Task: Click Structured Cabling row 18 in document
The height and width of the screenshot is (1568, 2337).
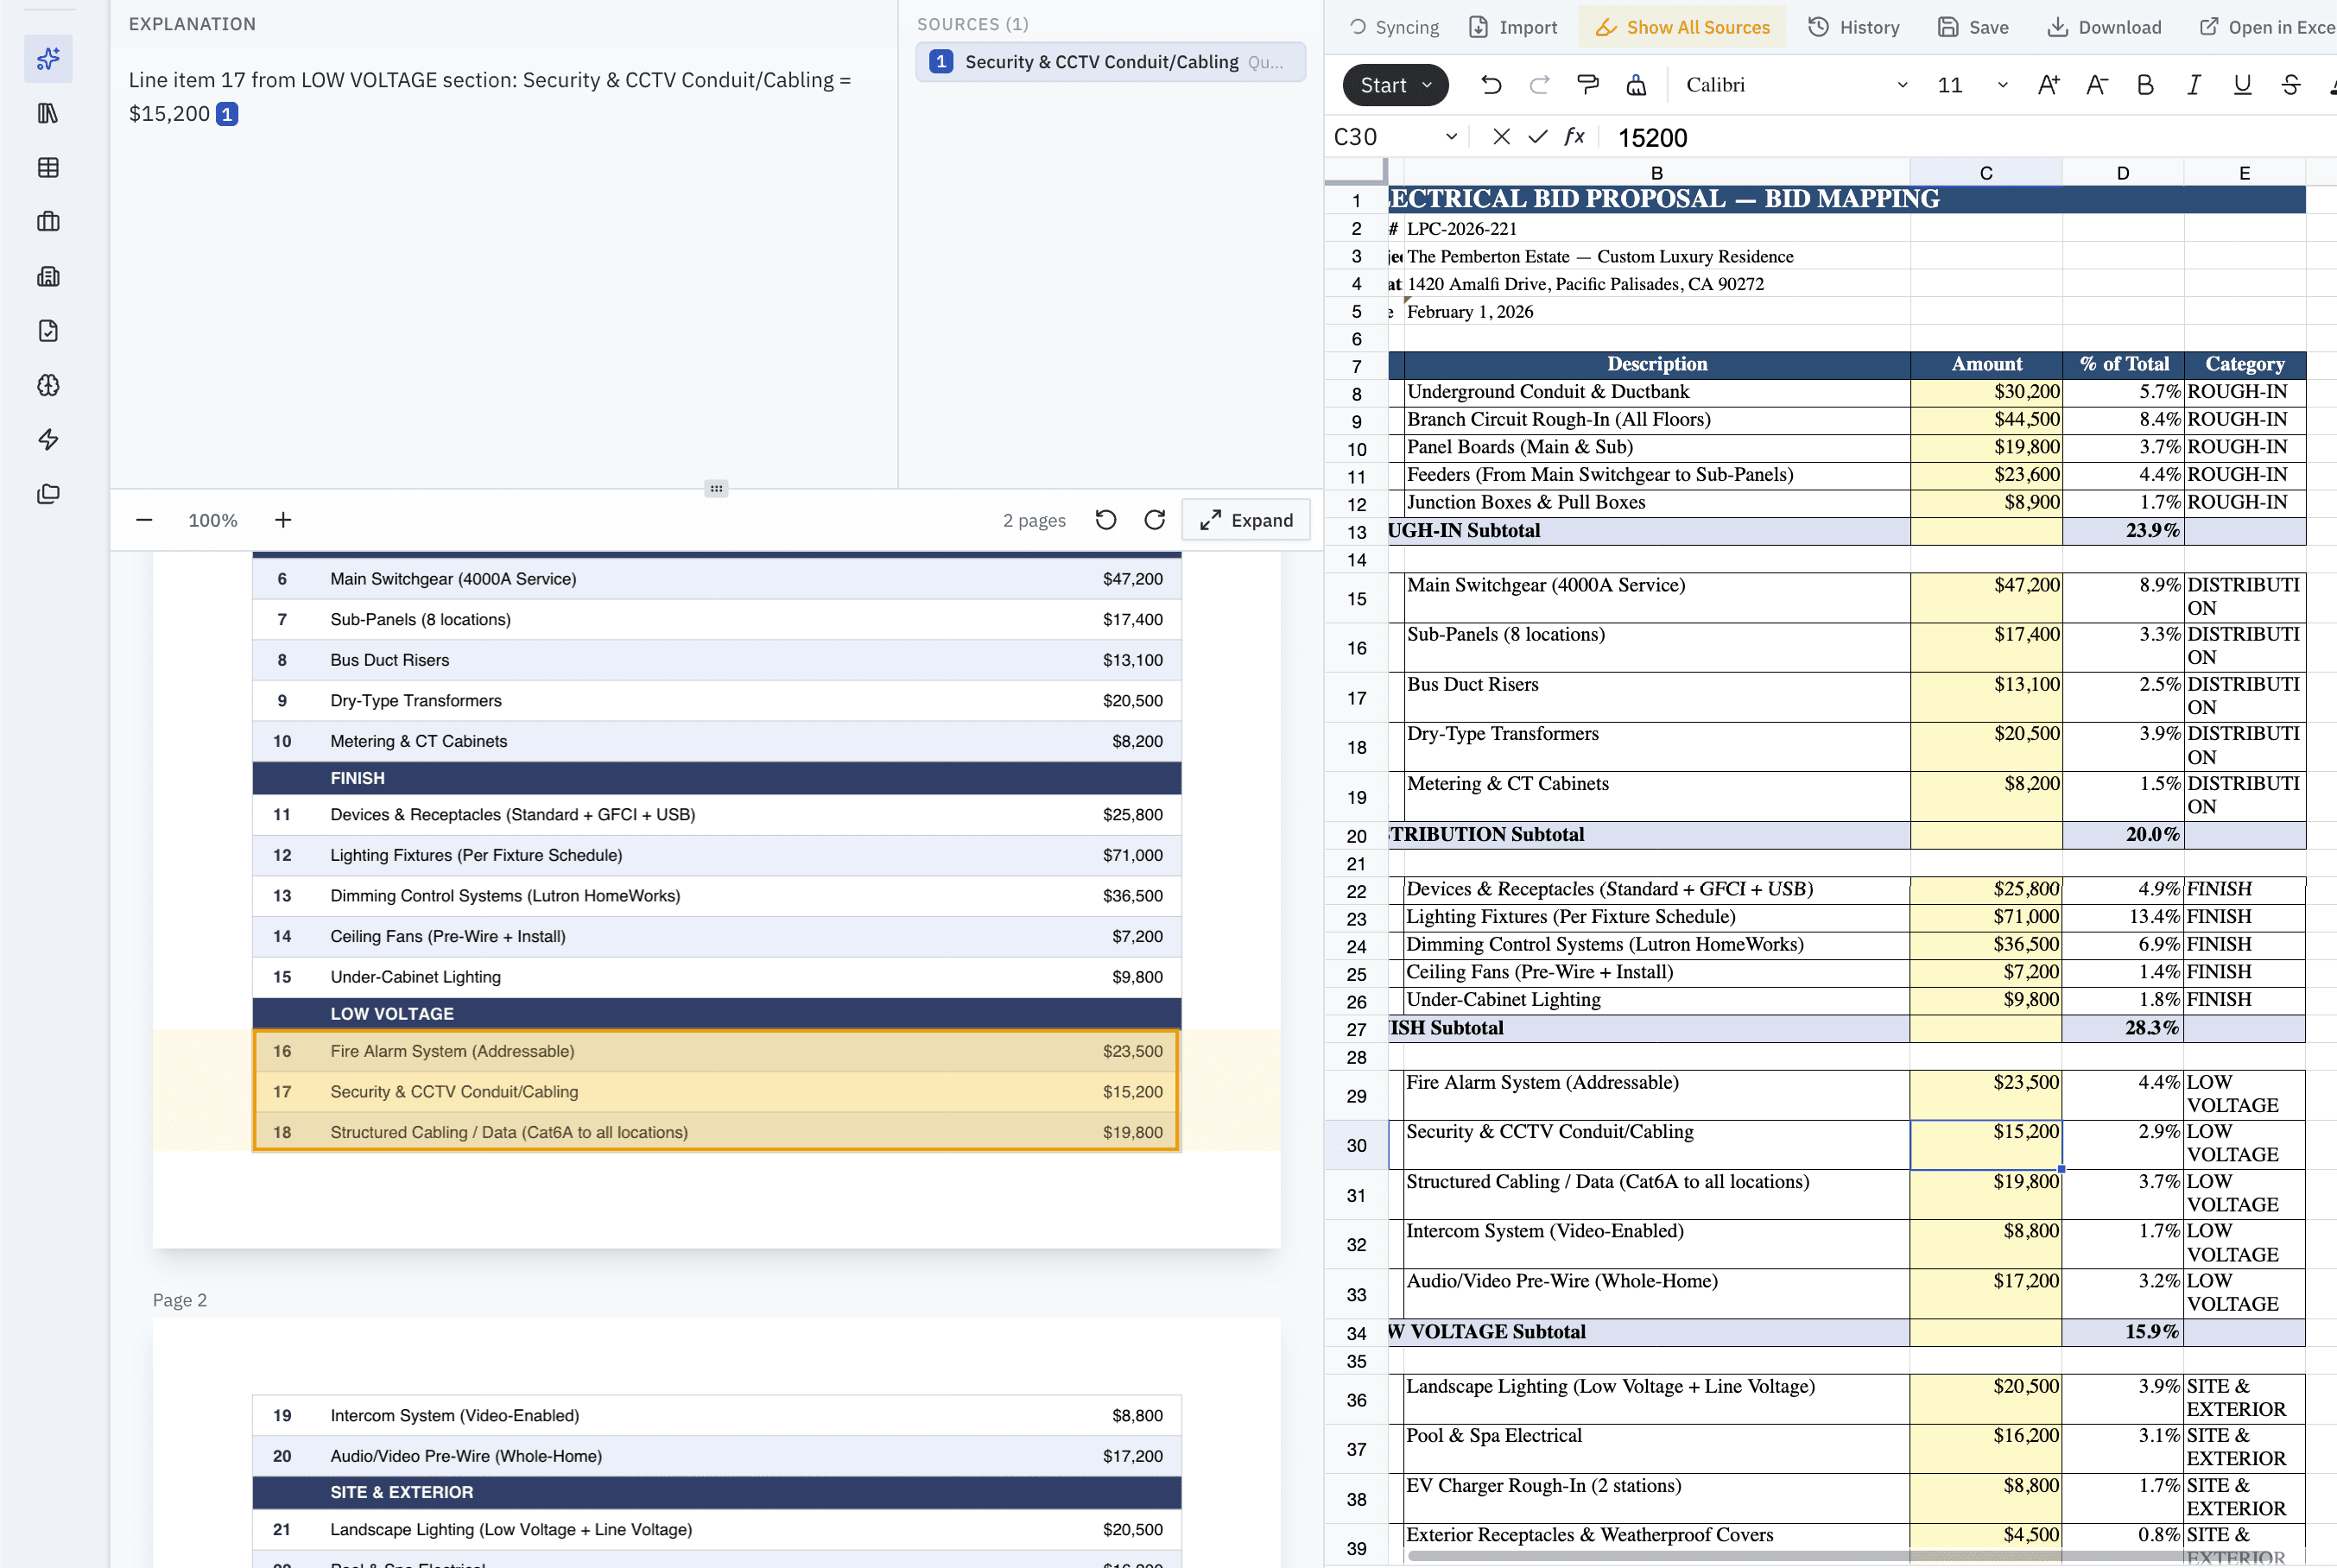Action: pos(716,1132)
